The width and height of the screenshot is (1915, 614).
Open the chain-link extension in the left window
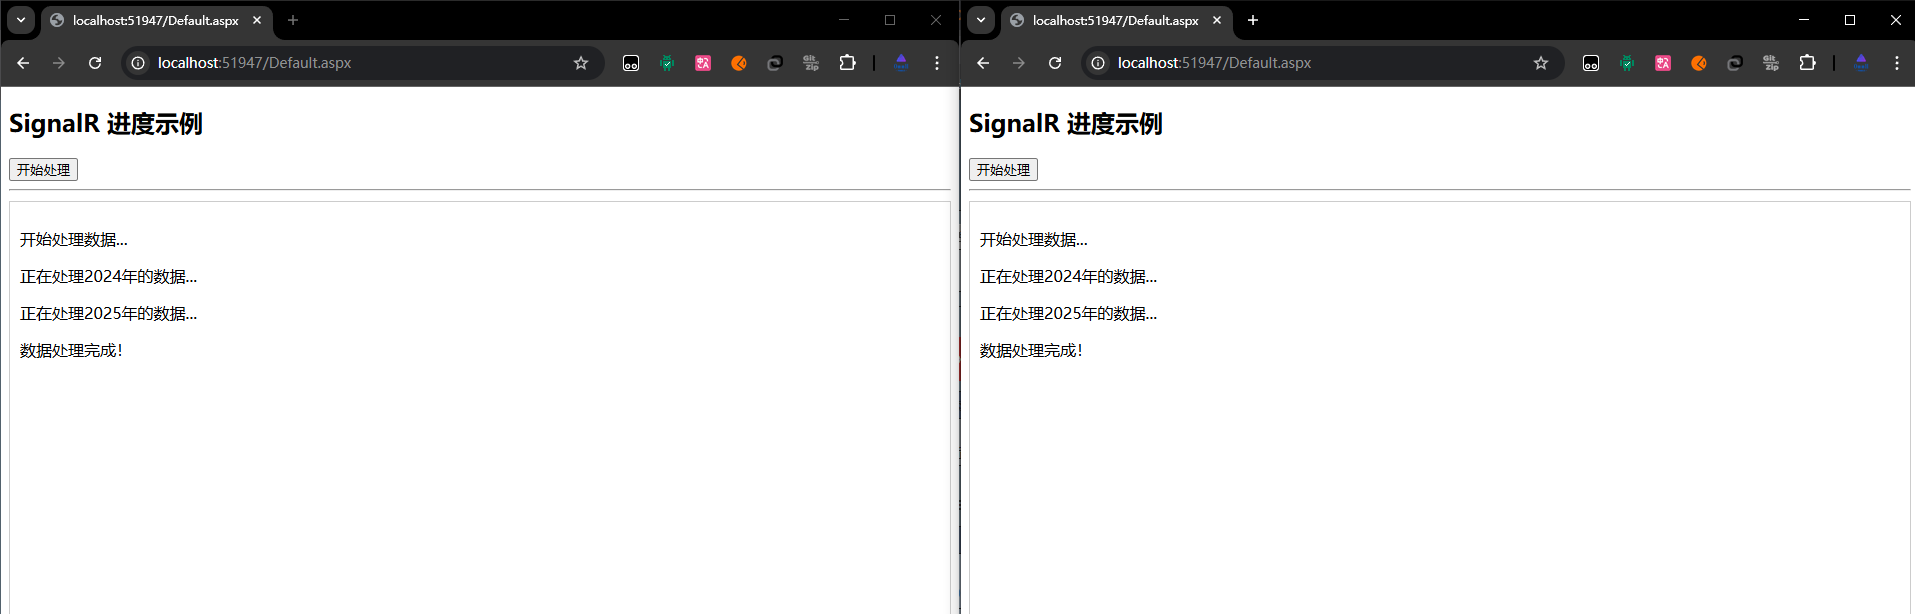(x=775, y=63)
